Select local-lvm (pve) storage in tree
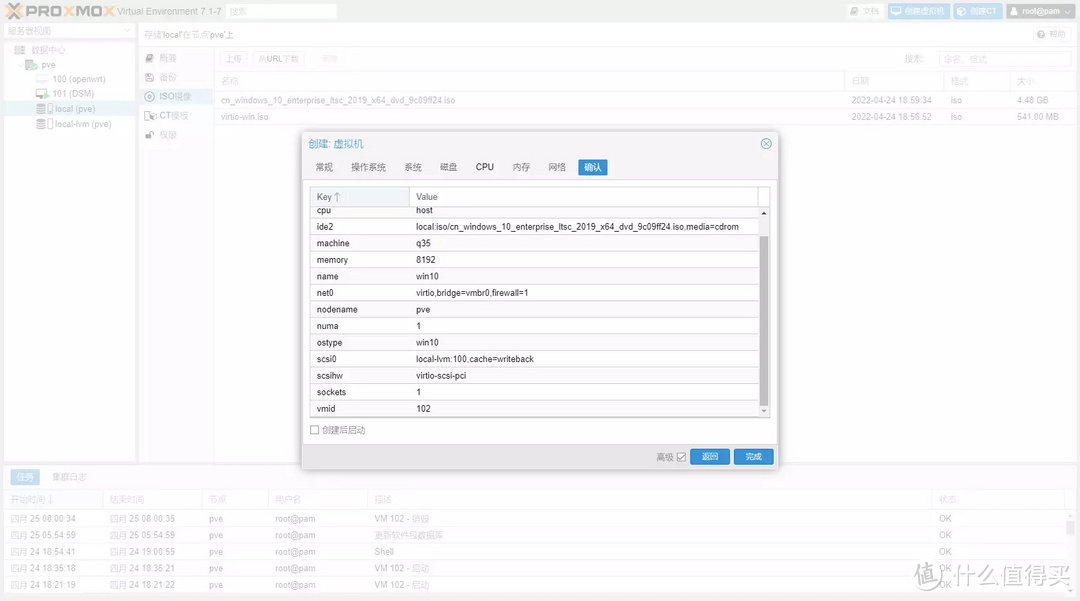Viewport: 1080px width, 601px height. pos(83,124)
